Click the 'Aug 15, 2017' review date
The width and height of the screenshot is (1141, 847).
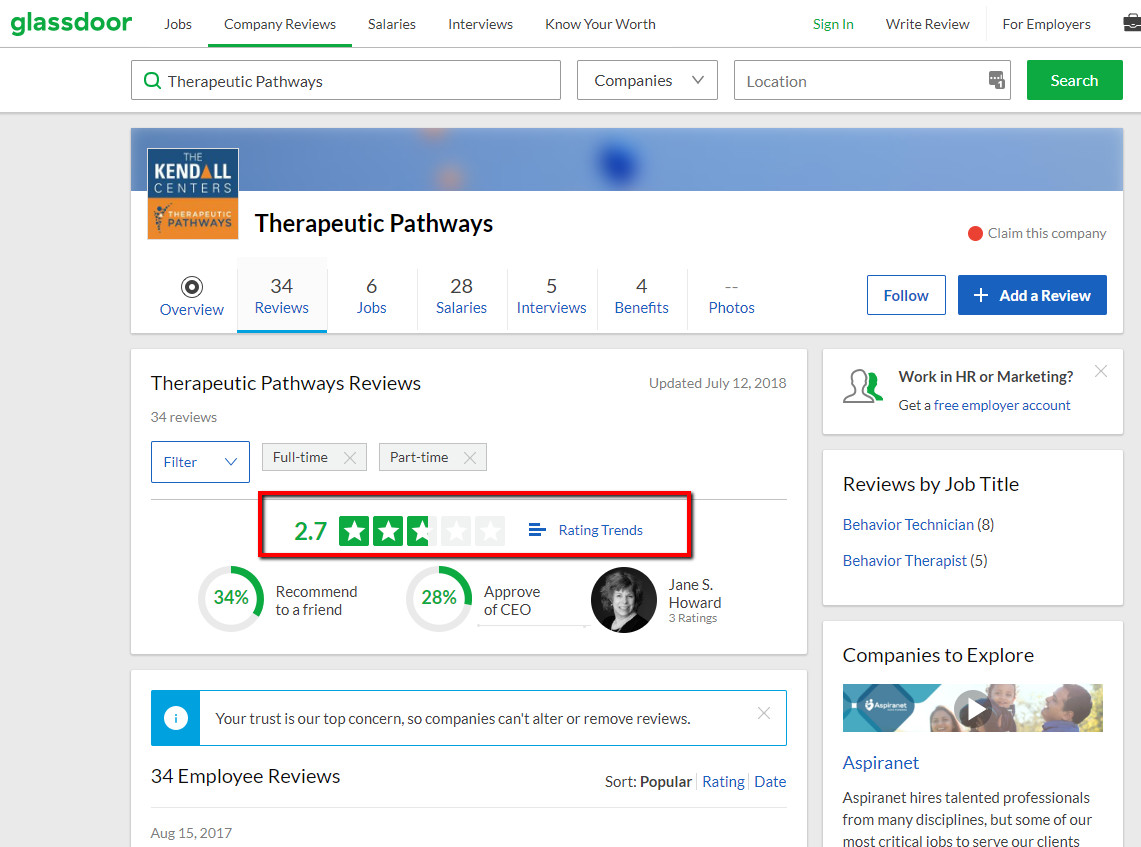click(191, 833)
